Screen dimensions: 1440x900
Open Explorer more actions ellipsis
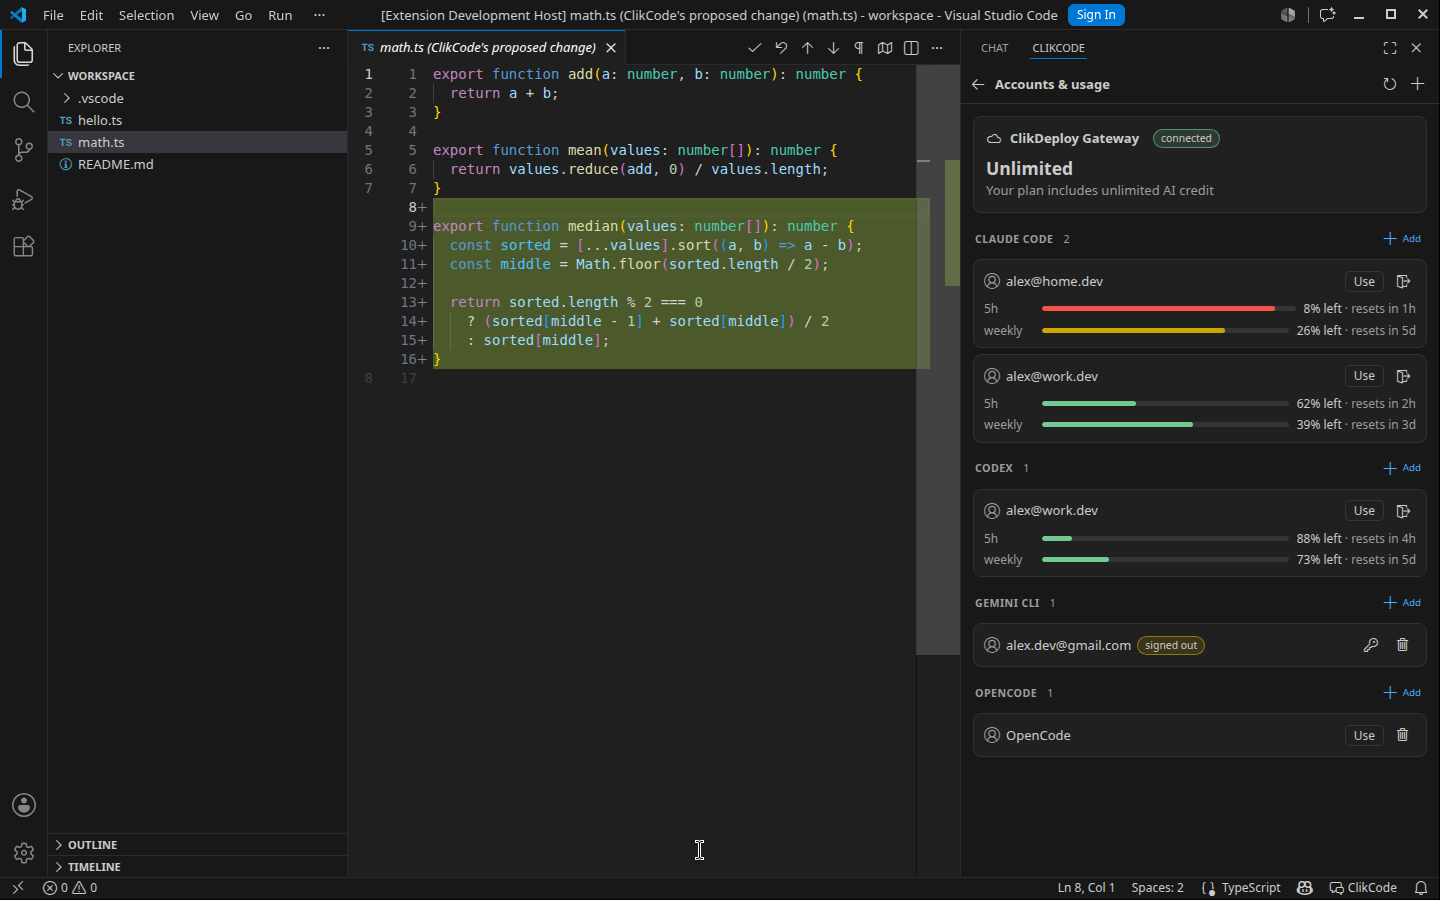point(324,48)
